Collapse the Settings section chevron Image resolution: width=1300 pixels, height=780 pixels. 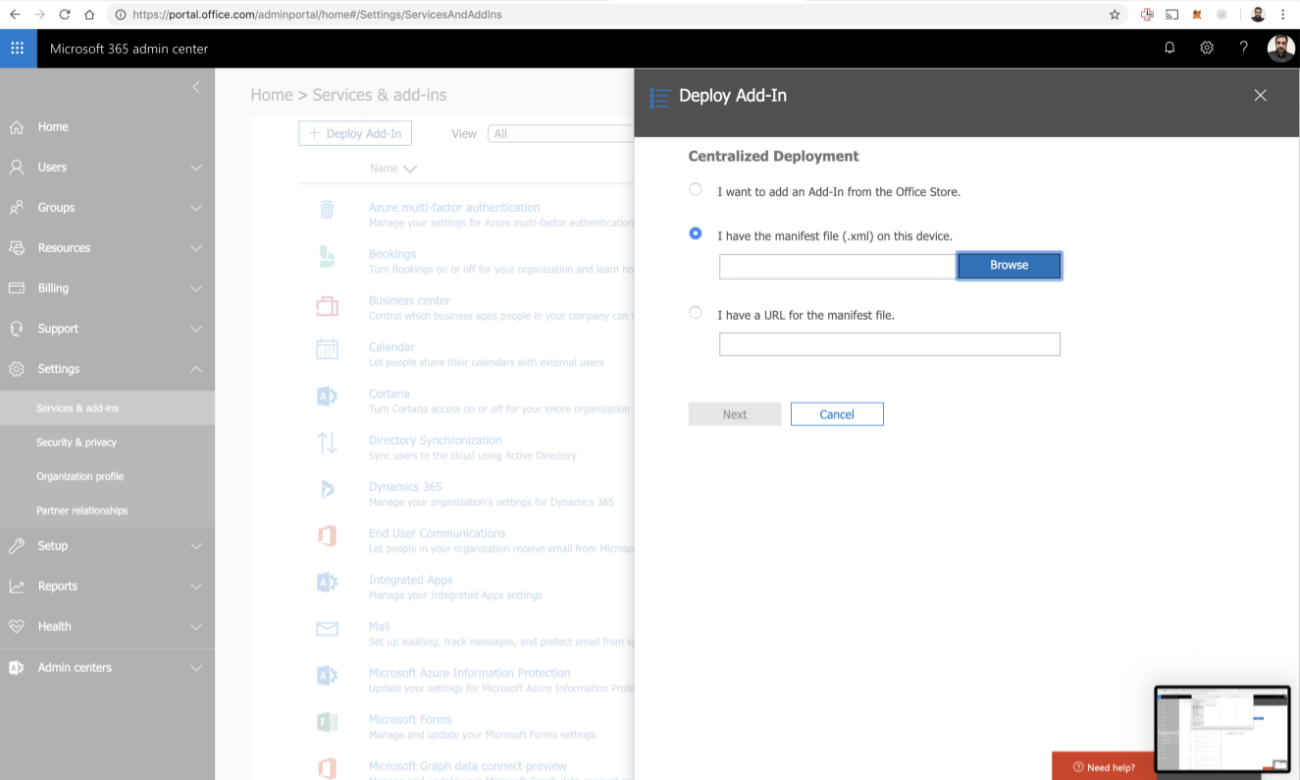196,369
